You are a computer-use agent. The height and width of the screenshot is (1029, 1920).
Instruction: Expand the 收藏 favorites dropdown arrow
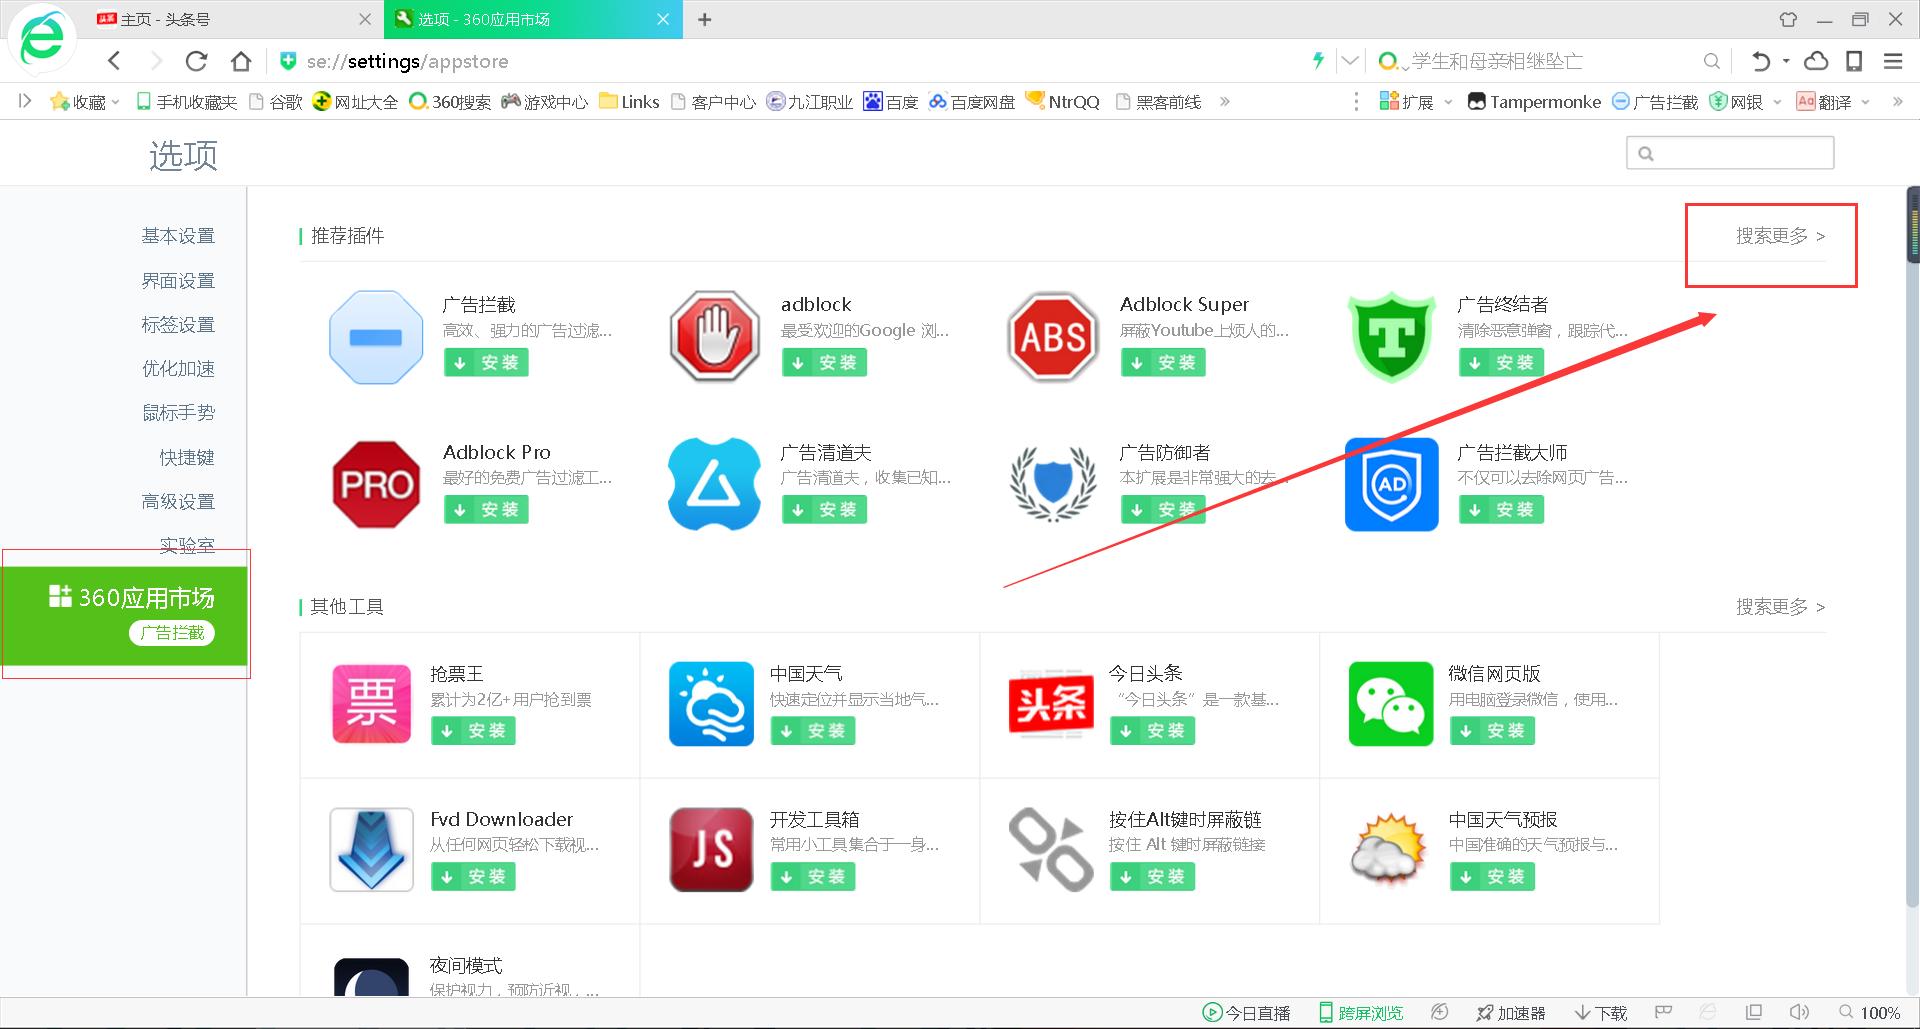click(113, 101)
